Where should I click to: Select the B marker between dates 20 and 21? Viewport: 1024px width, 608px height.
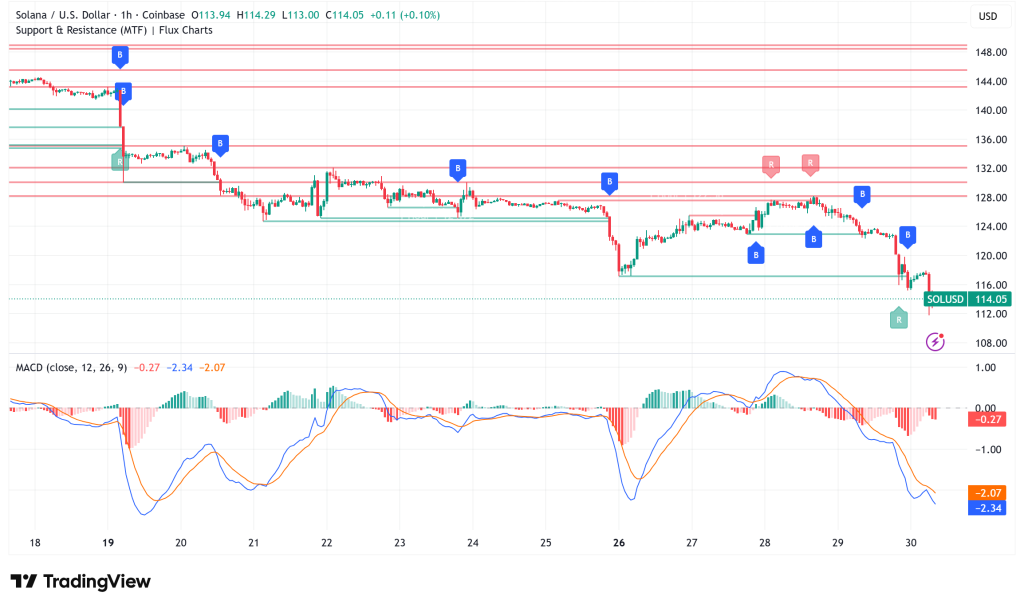(x=220, y=144)
